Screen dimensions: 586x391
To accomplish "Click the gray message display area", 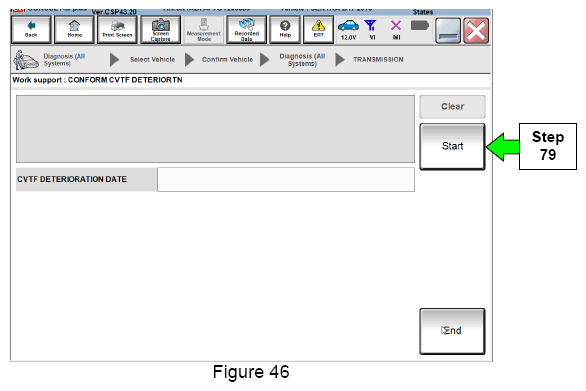I will coord(215,129).
